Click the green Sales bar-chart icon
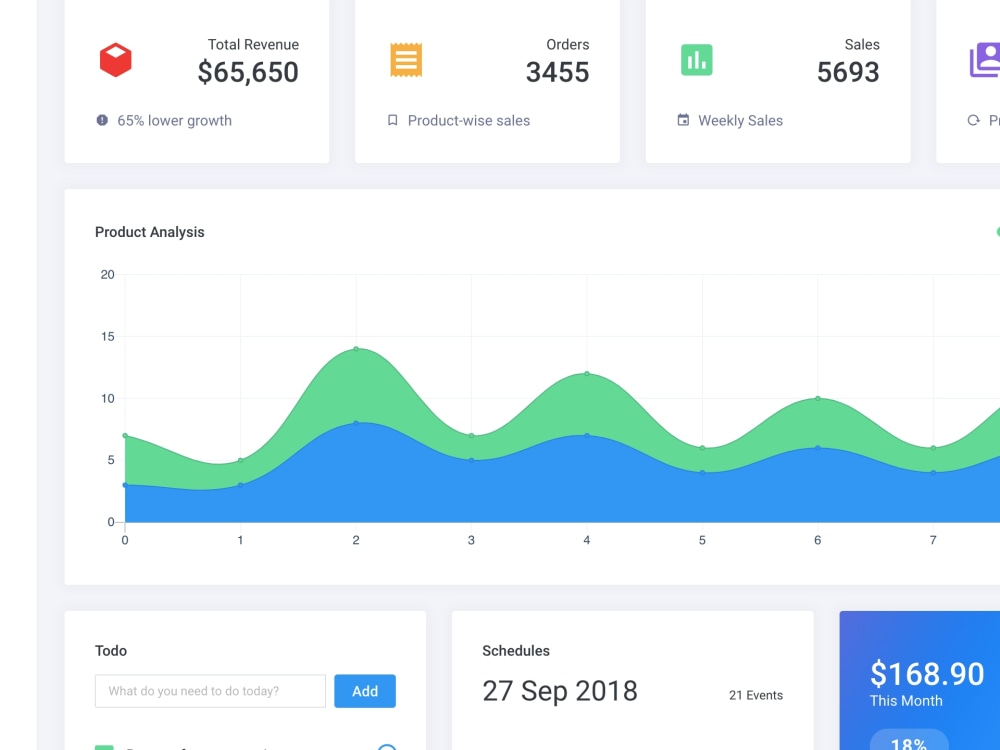The width and height of the screenshot is (1000, 750). click(696, 59)
